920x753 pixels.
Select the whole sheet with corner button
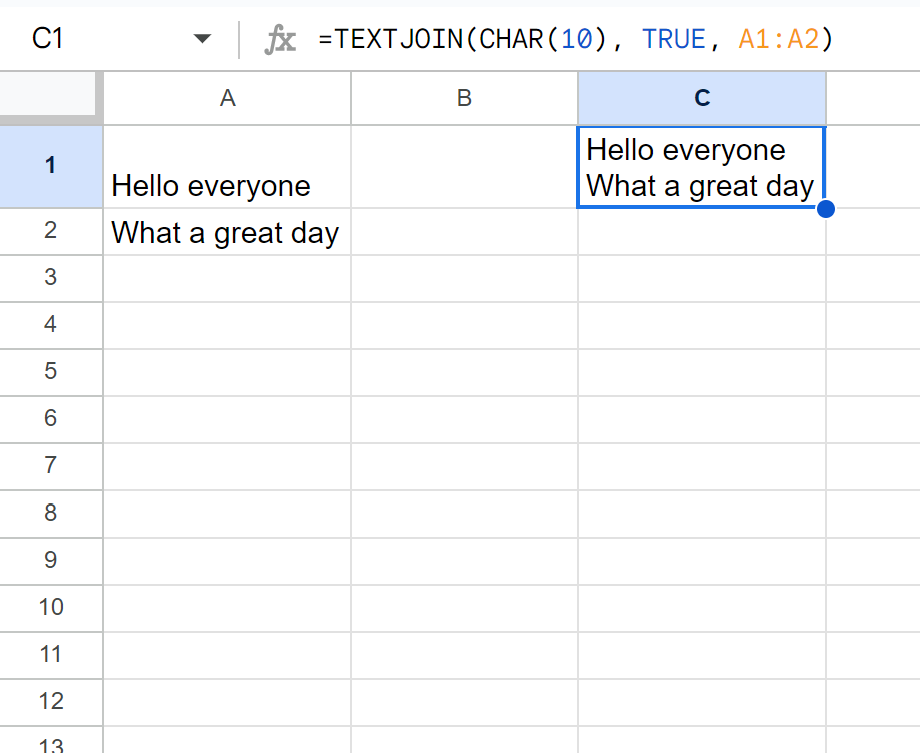(49, 94)
